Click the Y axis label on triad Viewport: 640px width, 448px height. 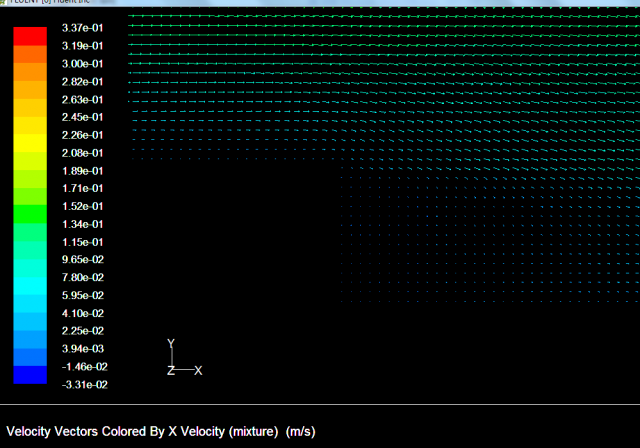(171, 343)
